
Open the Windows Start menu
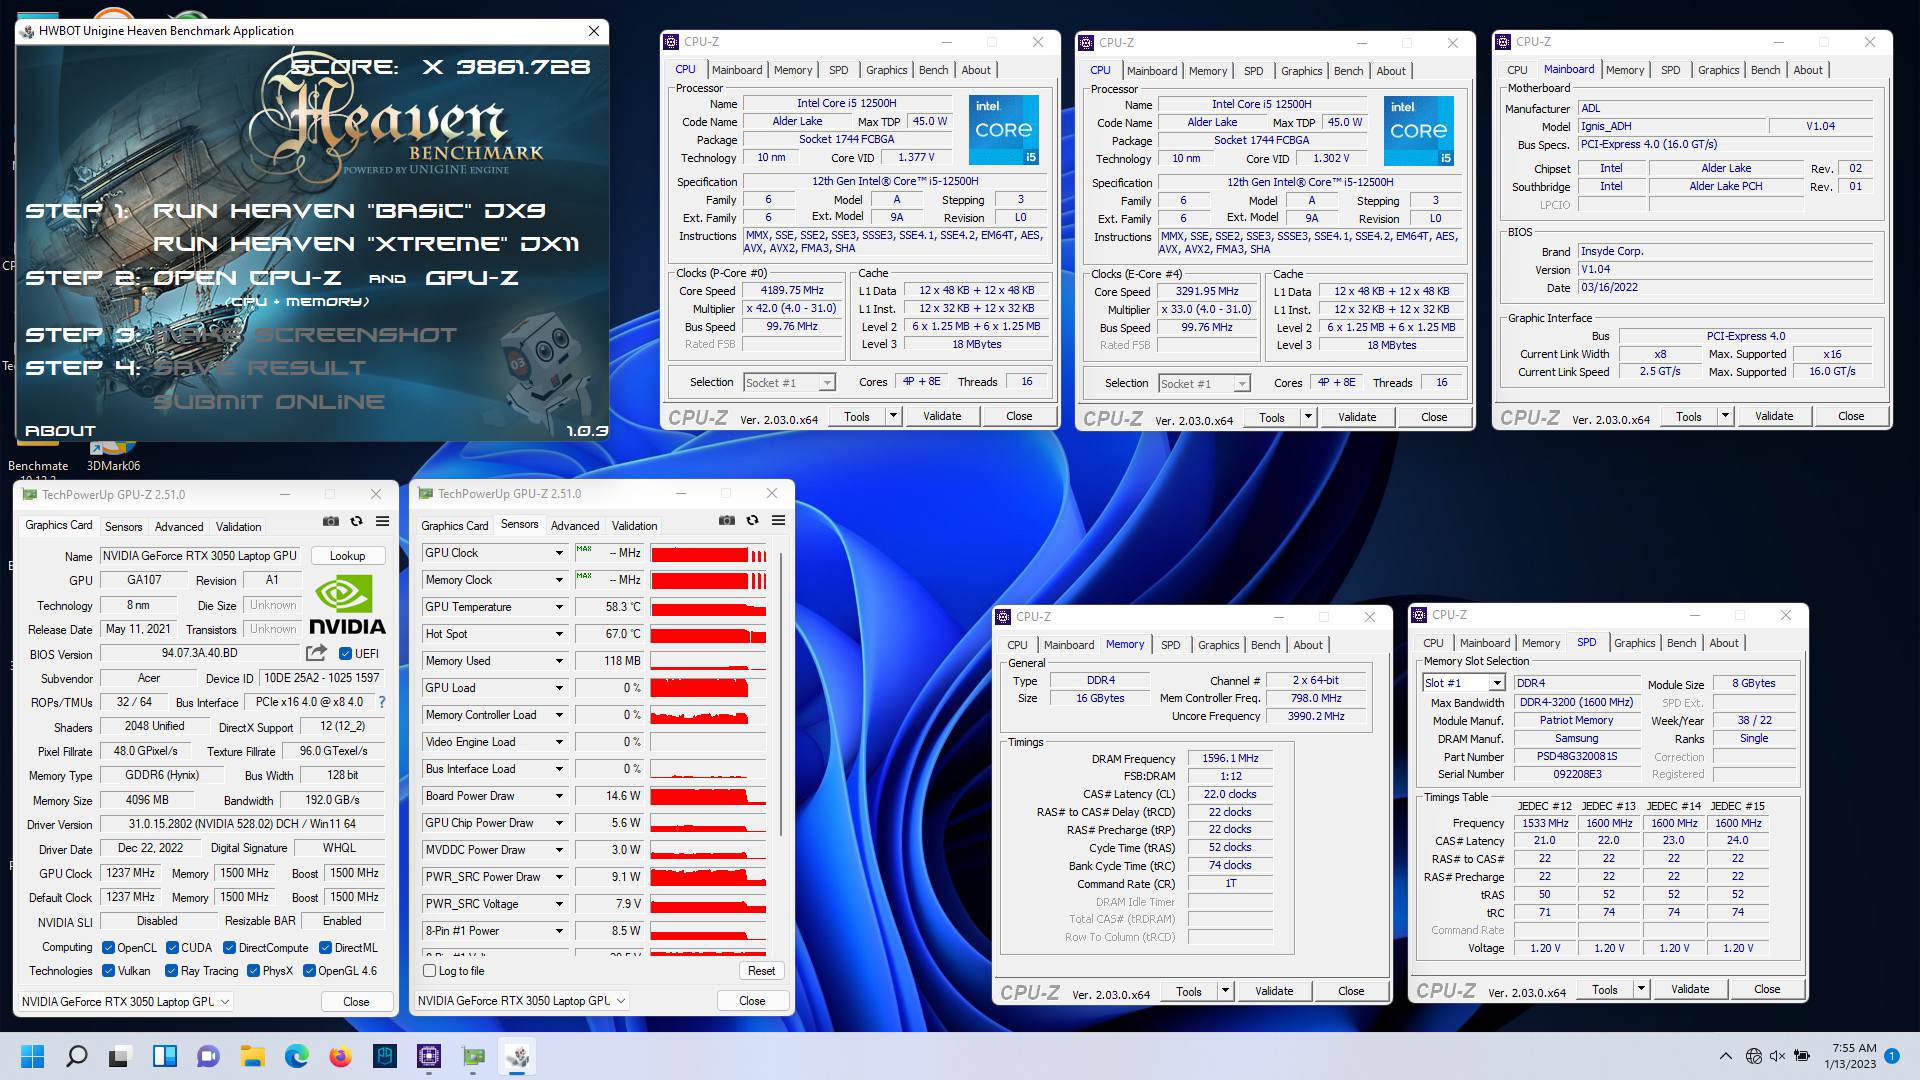[32, 1056]
